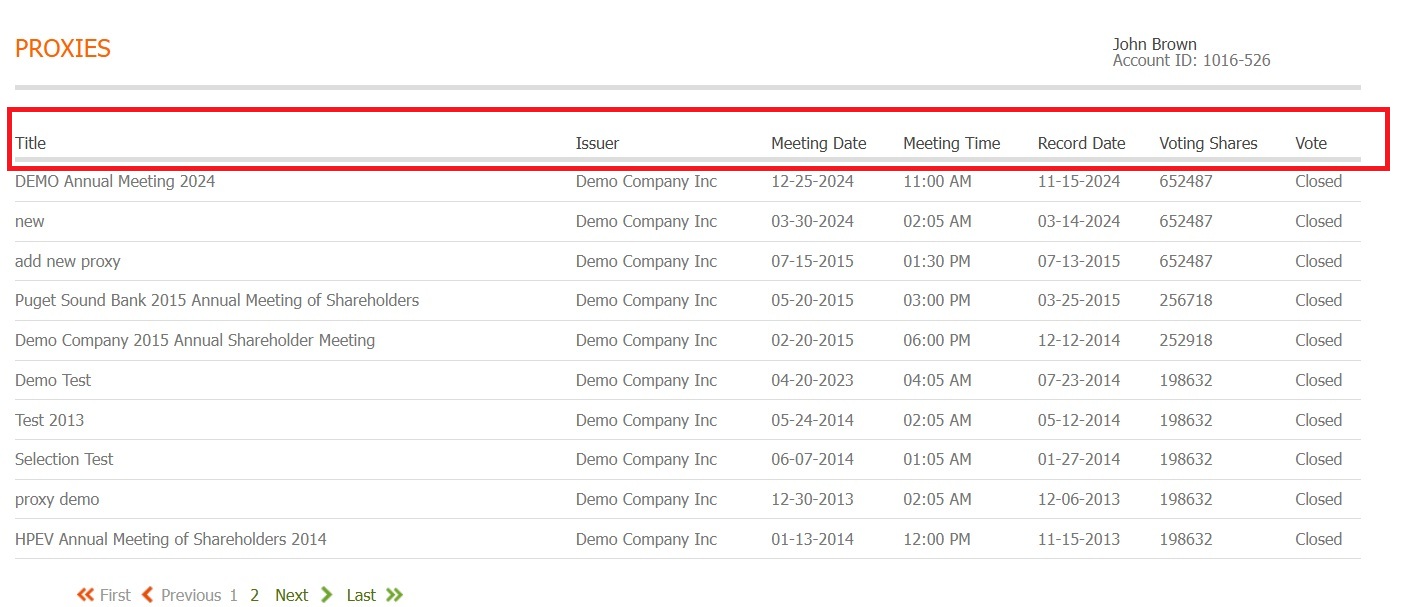Click the John Brown account name
Screen dimensions: 1410x607
point(1154,44)
